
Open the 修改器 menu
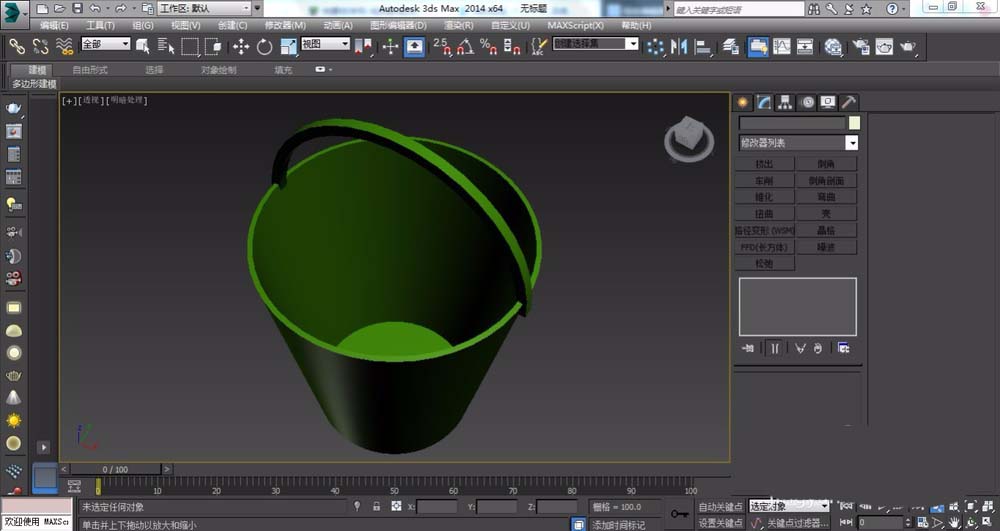coord(284,25)
